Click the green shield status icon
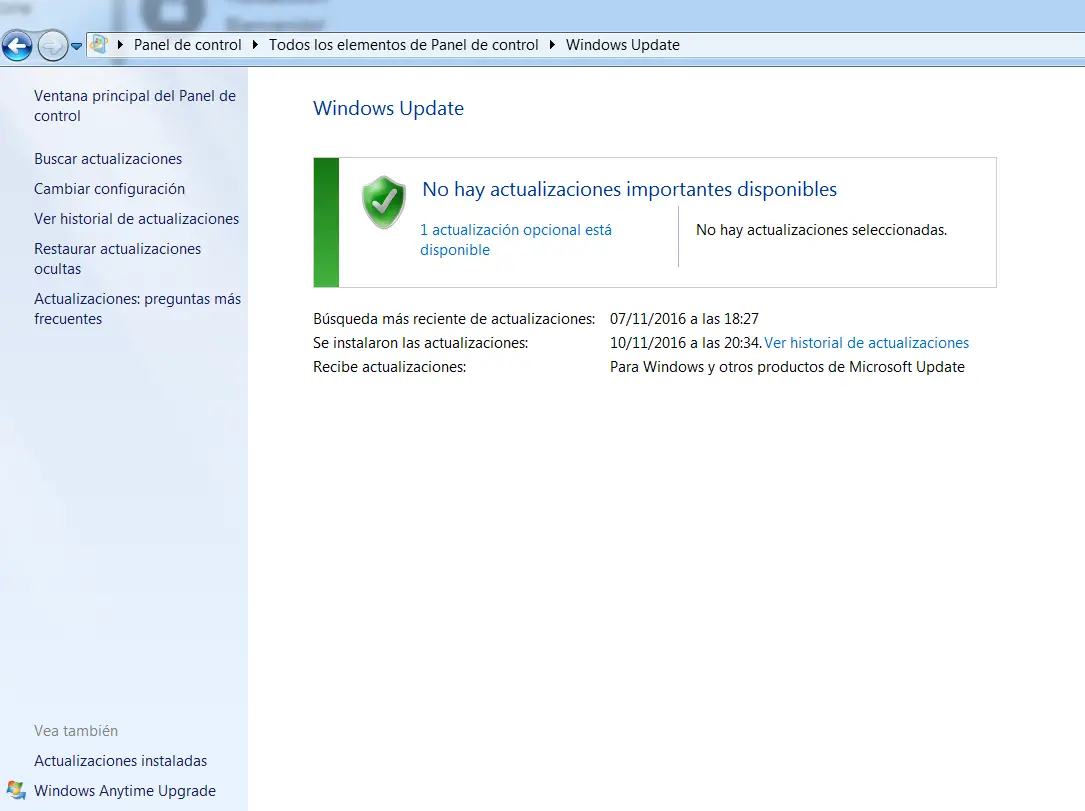 (x=383, y=202)
